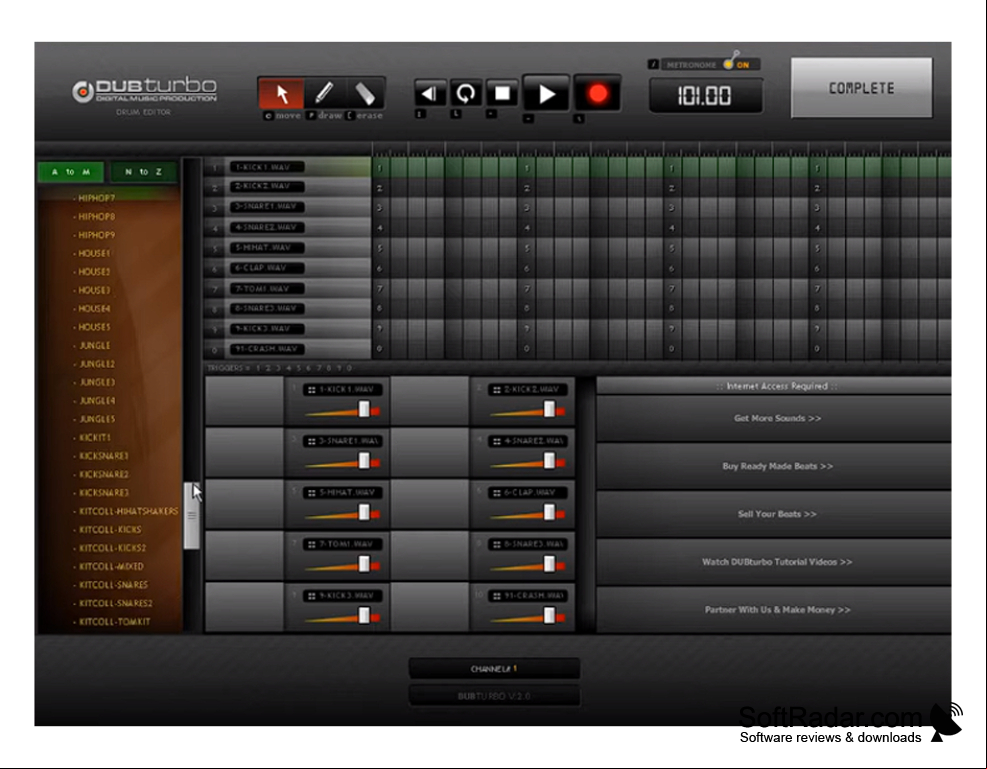
Task: Select the 91-CRASH.WAV sequencer row label
Action: [x=267, y=349]
